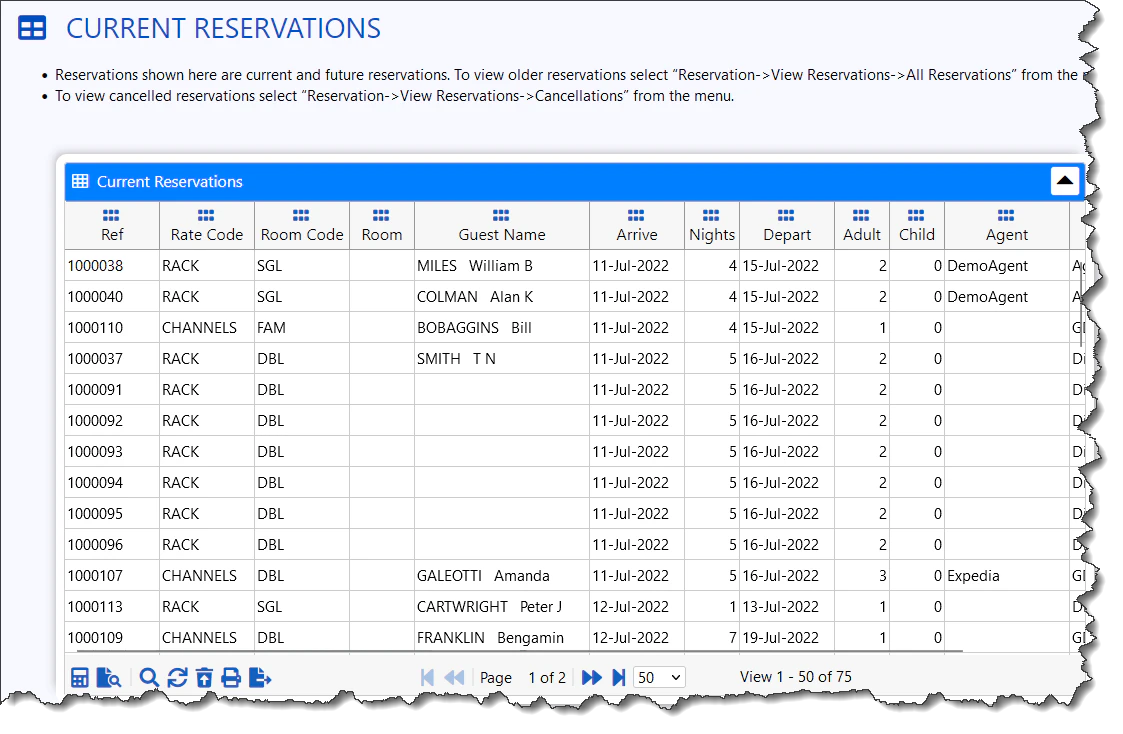The image size is (1123, 734).
Task: Jump to the last page of reservations
Action: tap(618, 677)
